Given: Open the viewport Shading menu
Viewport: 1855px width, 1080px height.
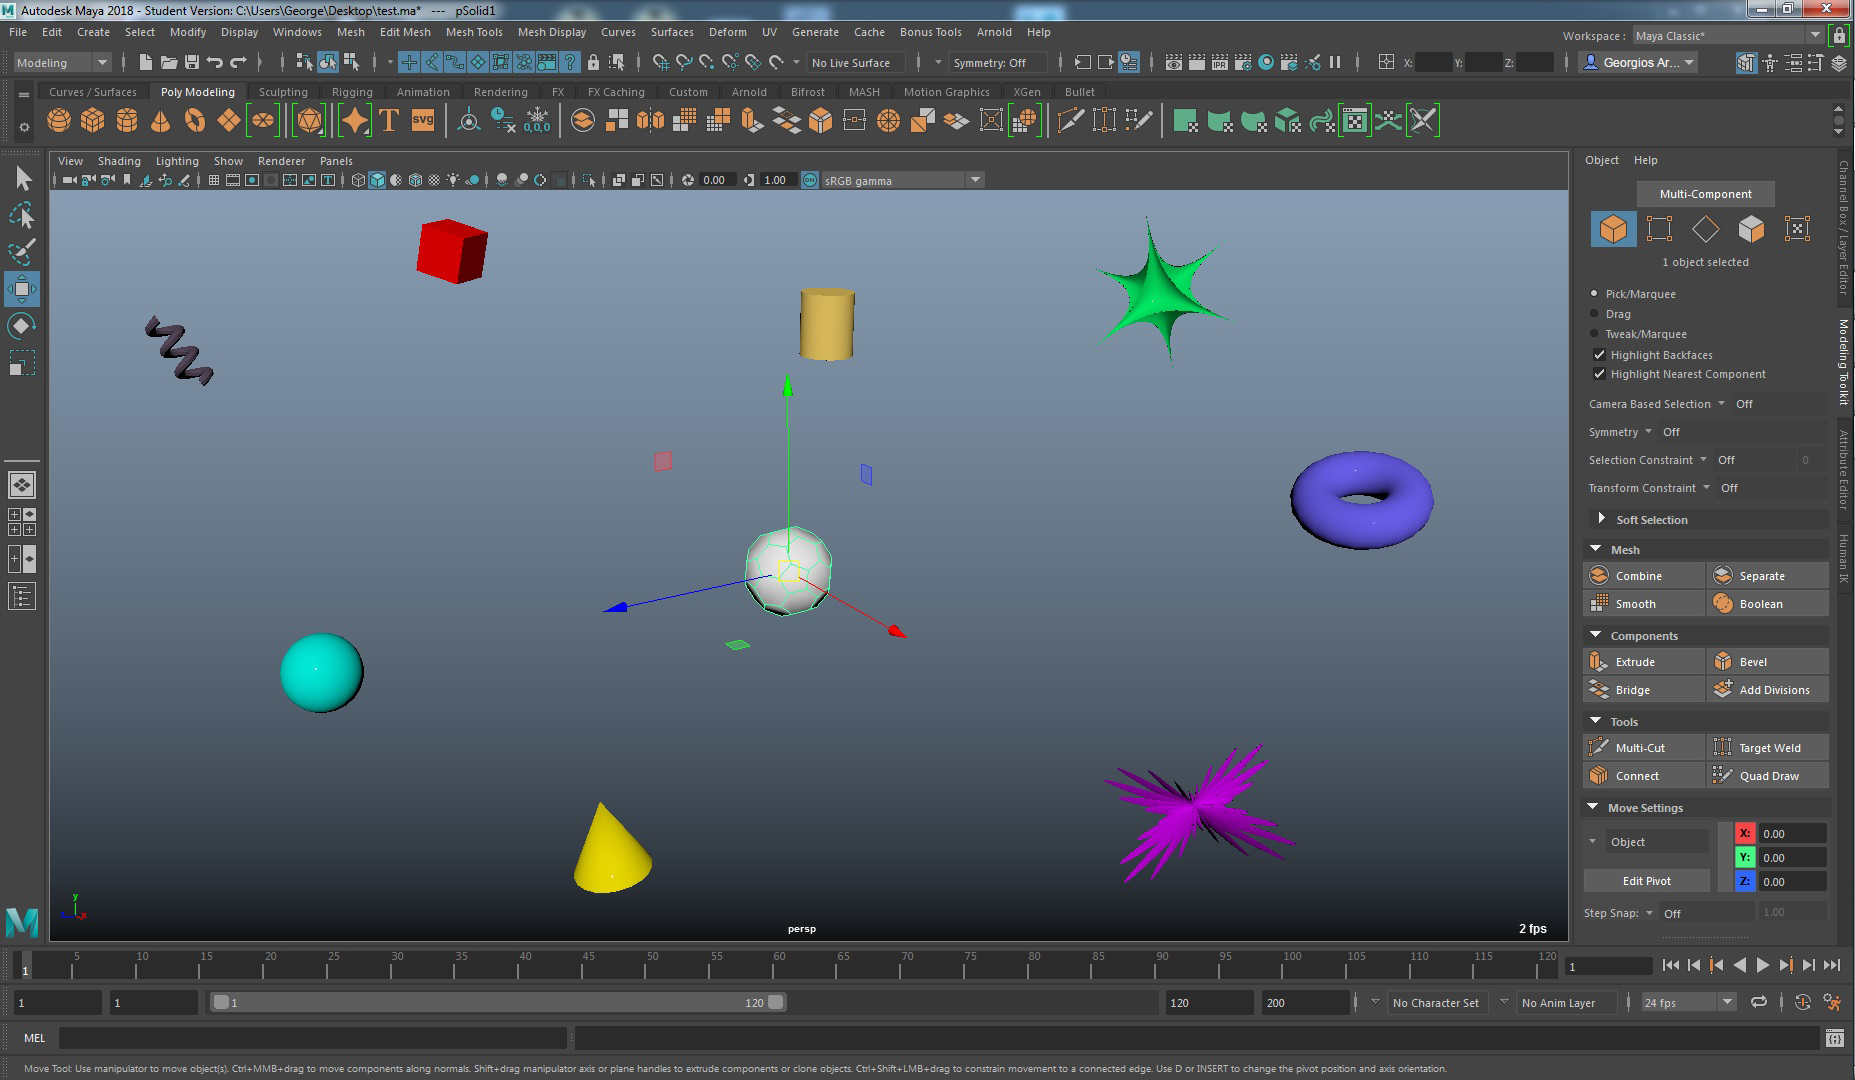Looking at the screenshot, I should point(119,161).
